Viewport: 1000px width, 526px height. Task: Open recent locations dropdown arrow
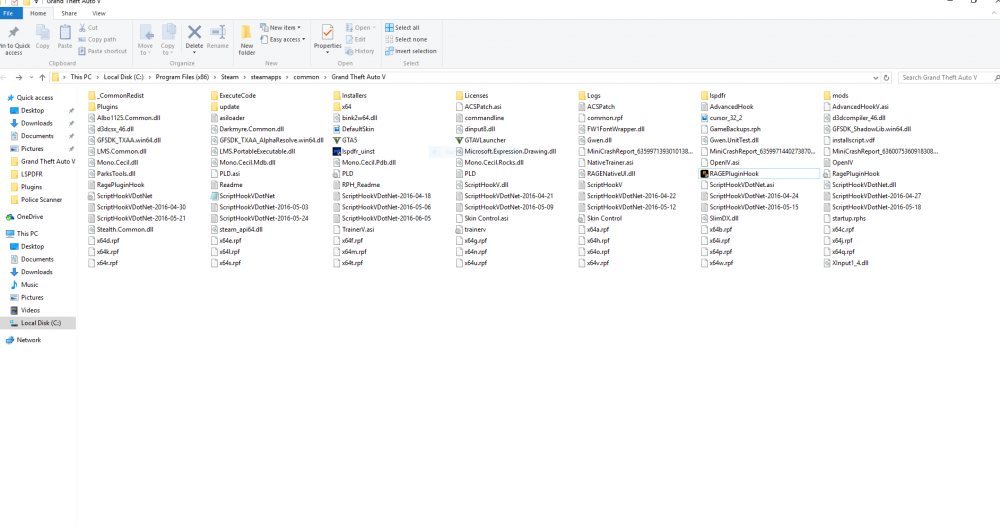[x=31, y=77]
